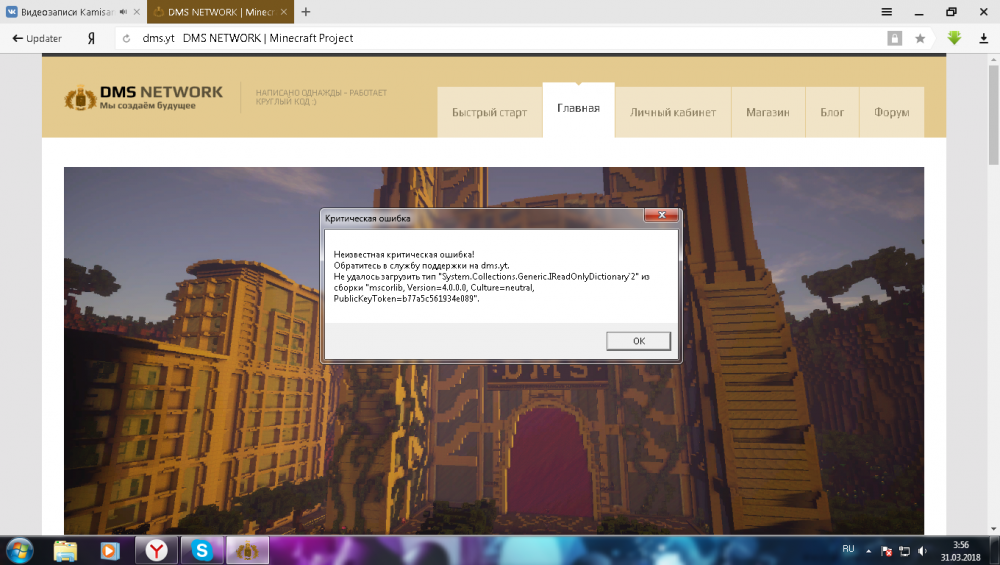Mute audio on the VK browser tab
The image size is (1000, 565).
(123, 12)
